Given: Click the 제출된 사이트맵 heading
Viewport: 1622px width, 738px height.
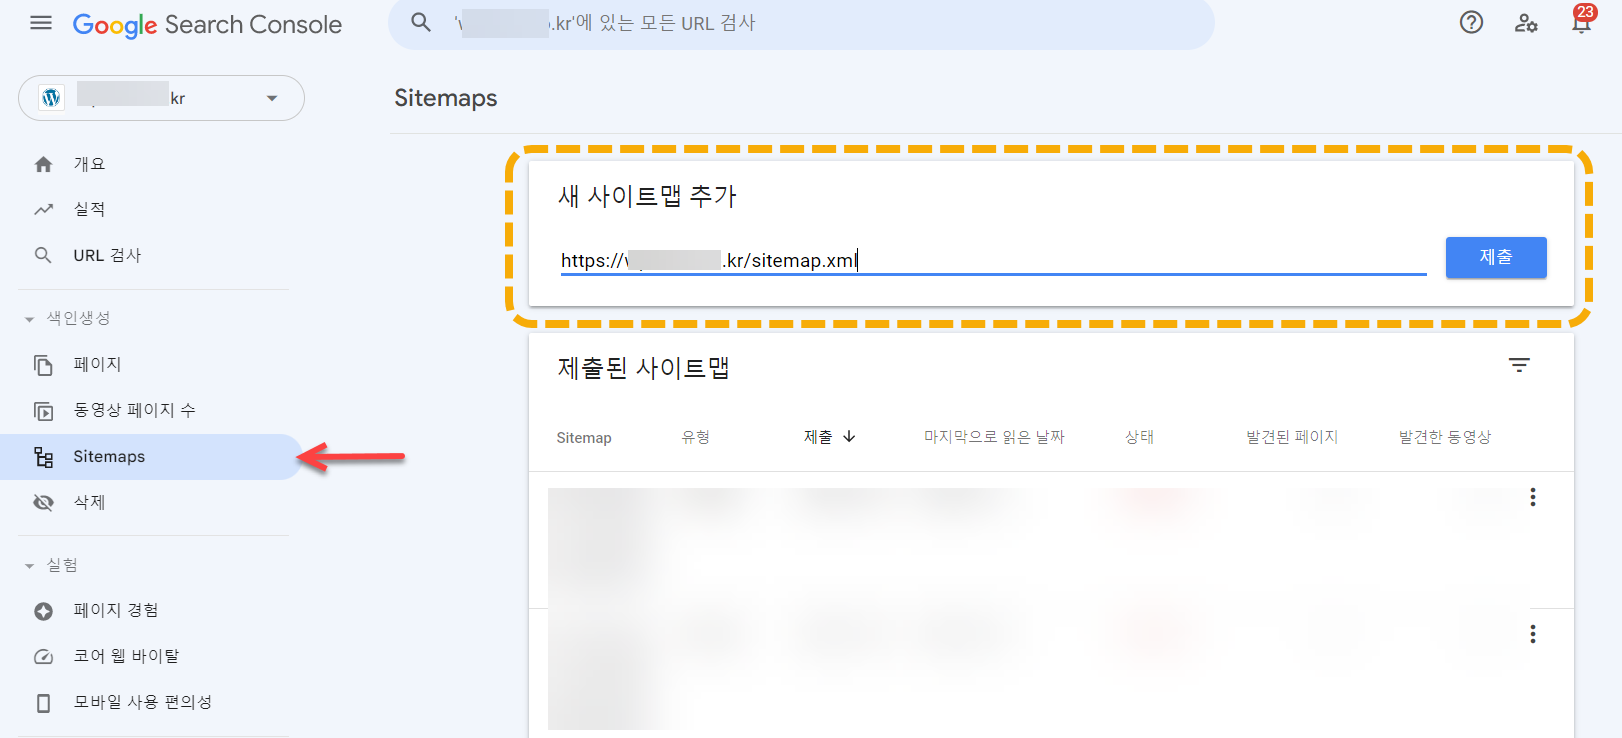Looking at the screenshot, I should (644, 368).
